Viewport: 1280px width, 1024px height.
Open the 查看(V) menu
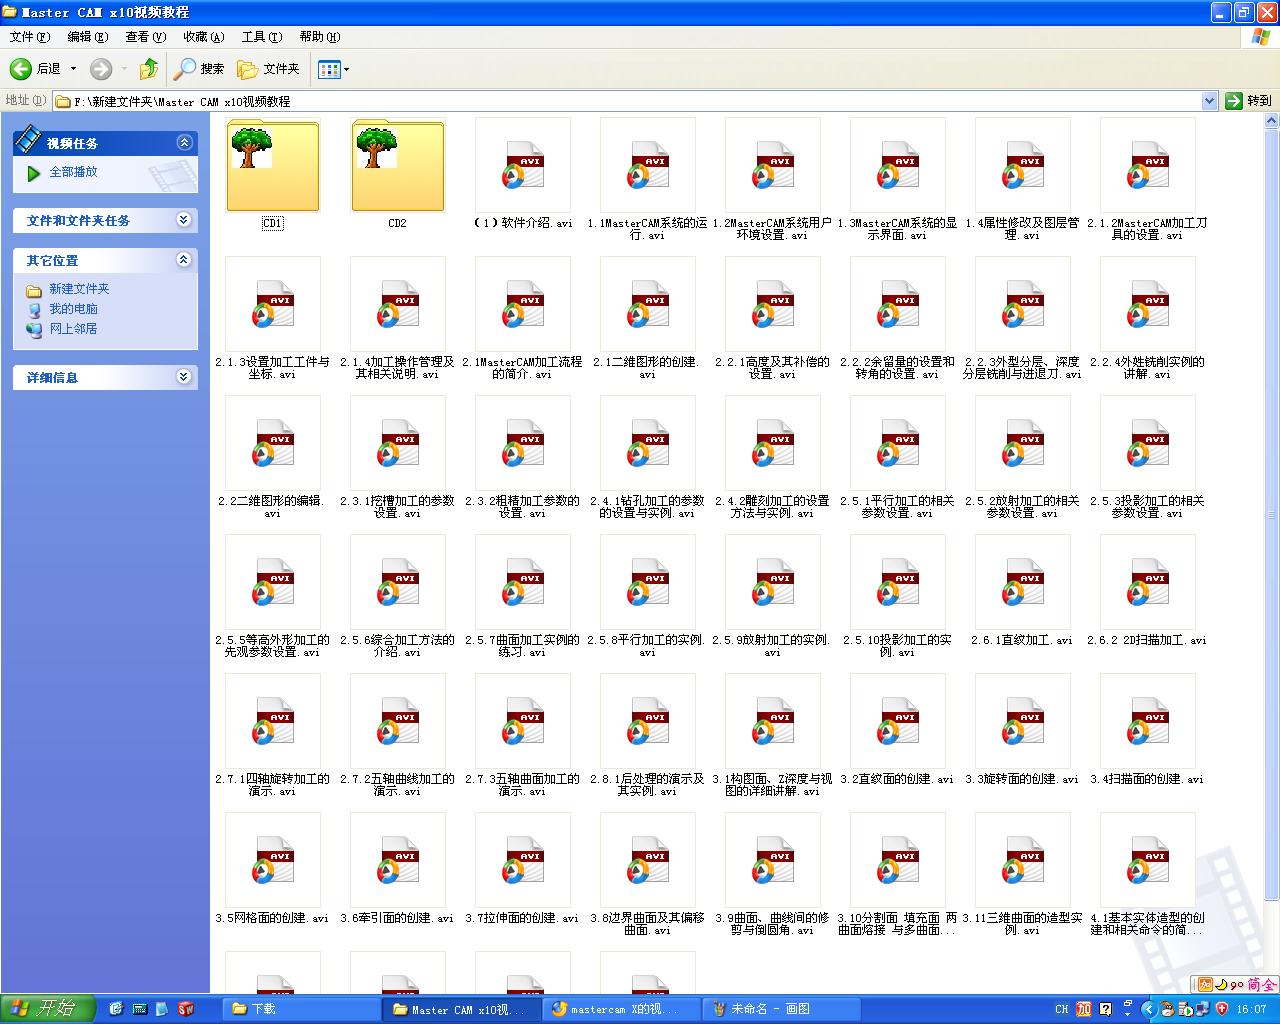(146, 37)
